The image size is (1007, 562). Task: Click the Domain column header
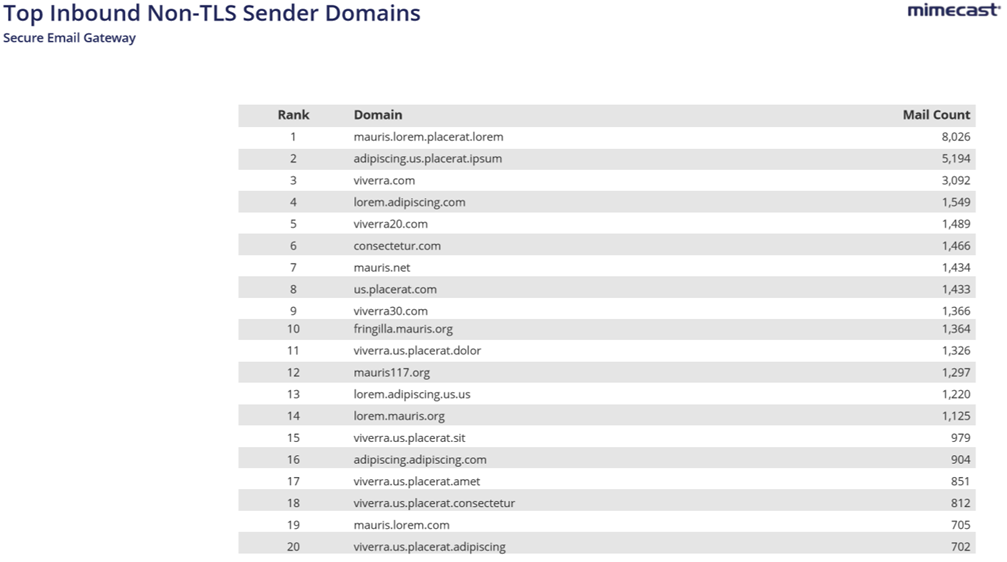(x=378, y=115)
